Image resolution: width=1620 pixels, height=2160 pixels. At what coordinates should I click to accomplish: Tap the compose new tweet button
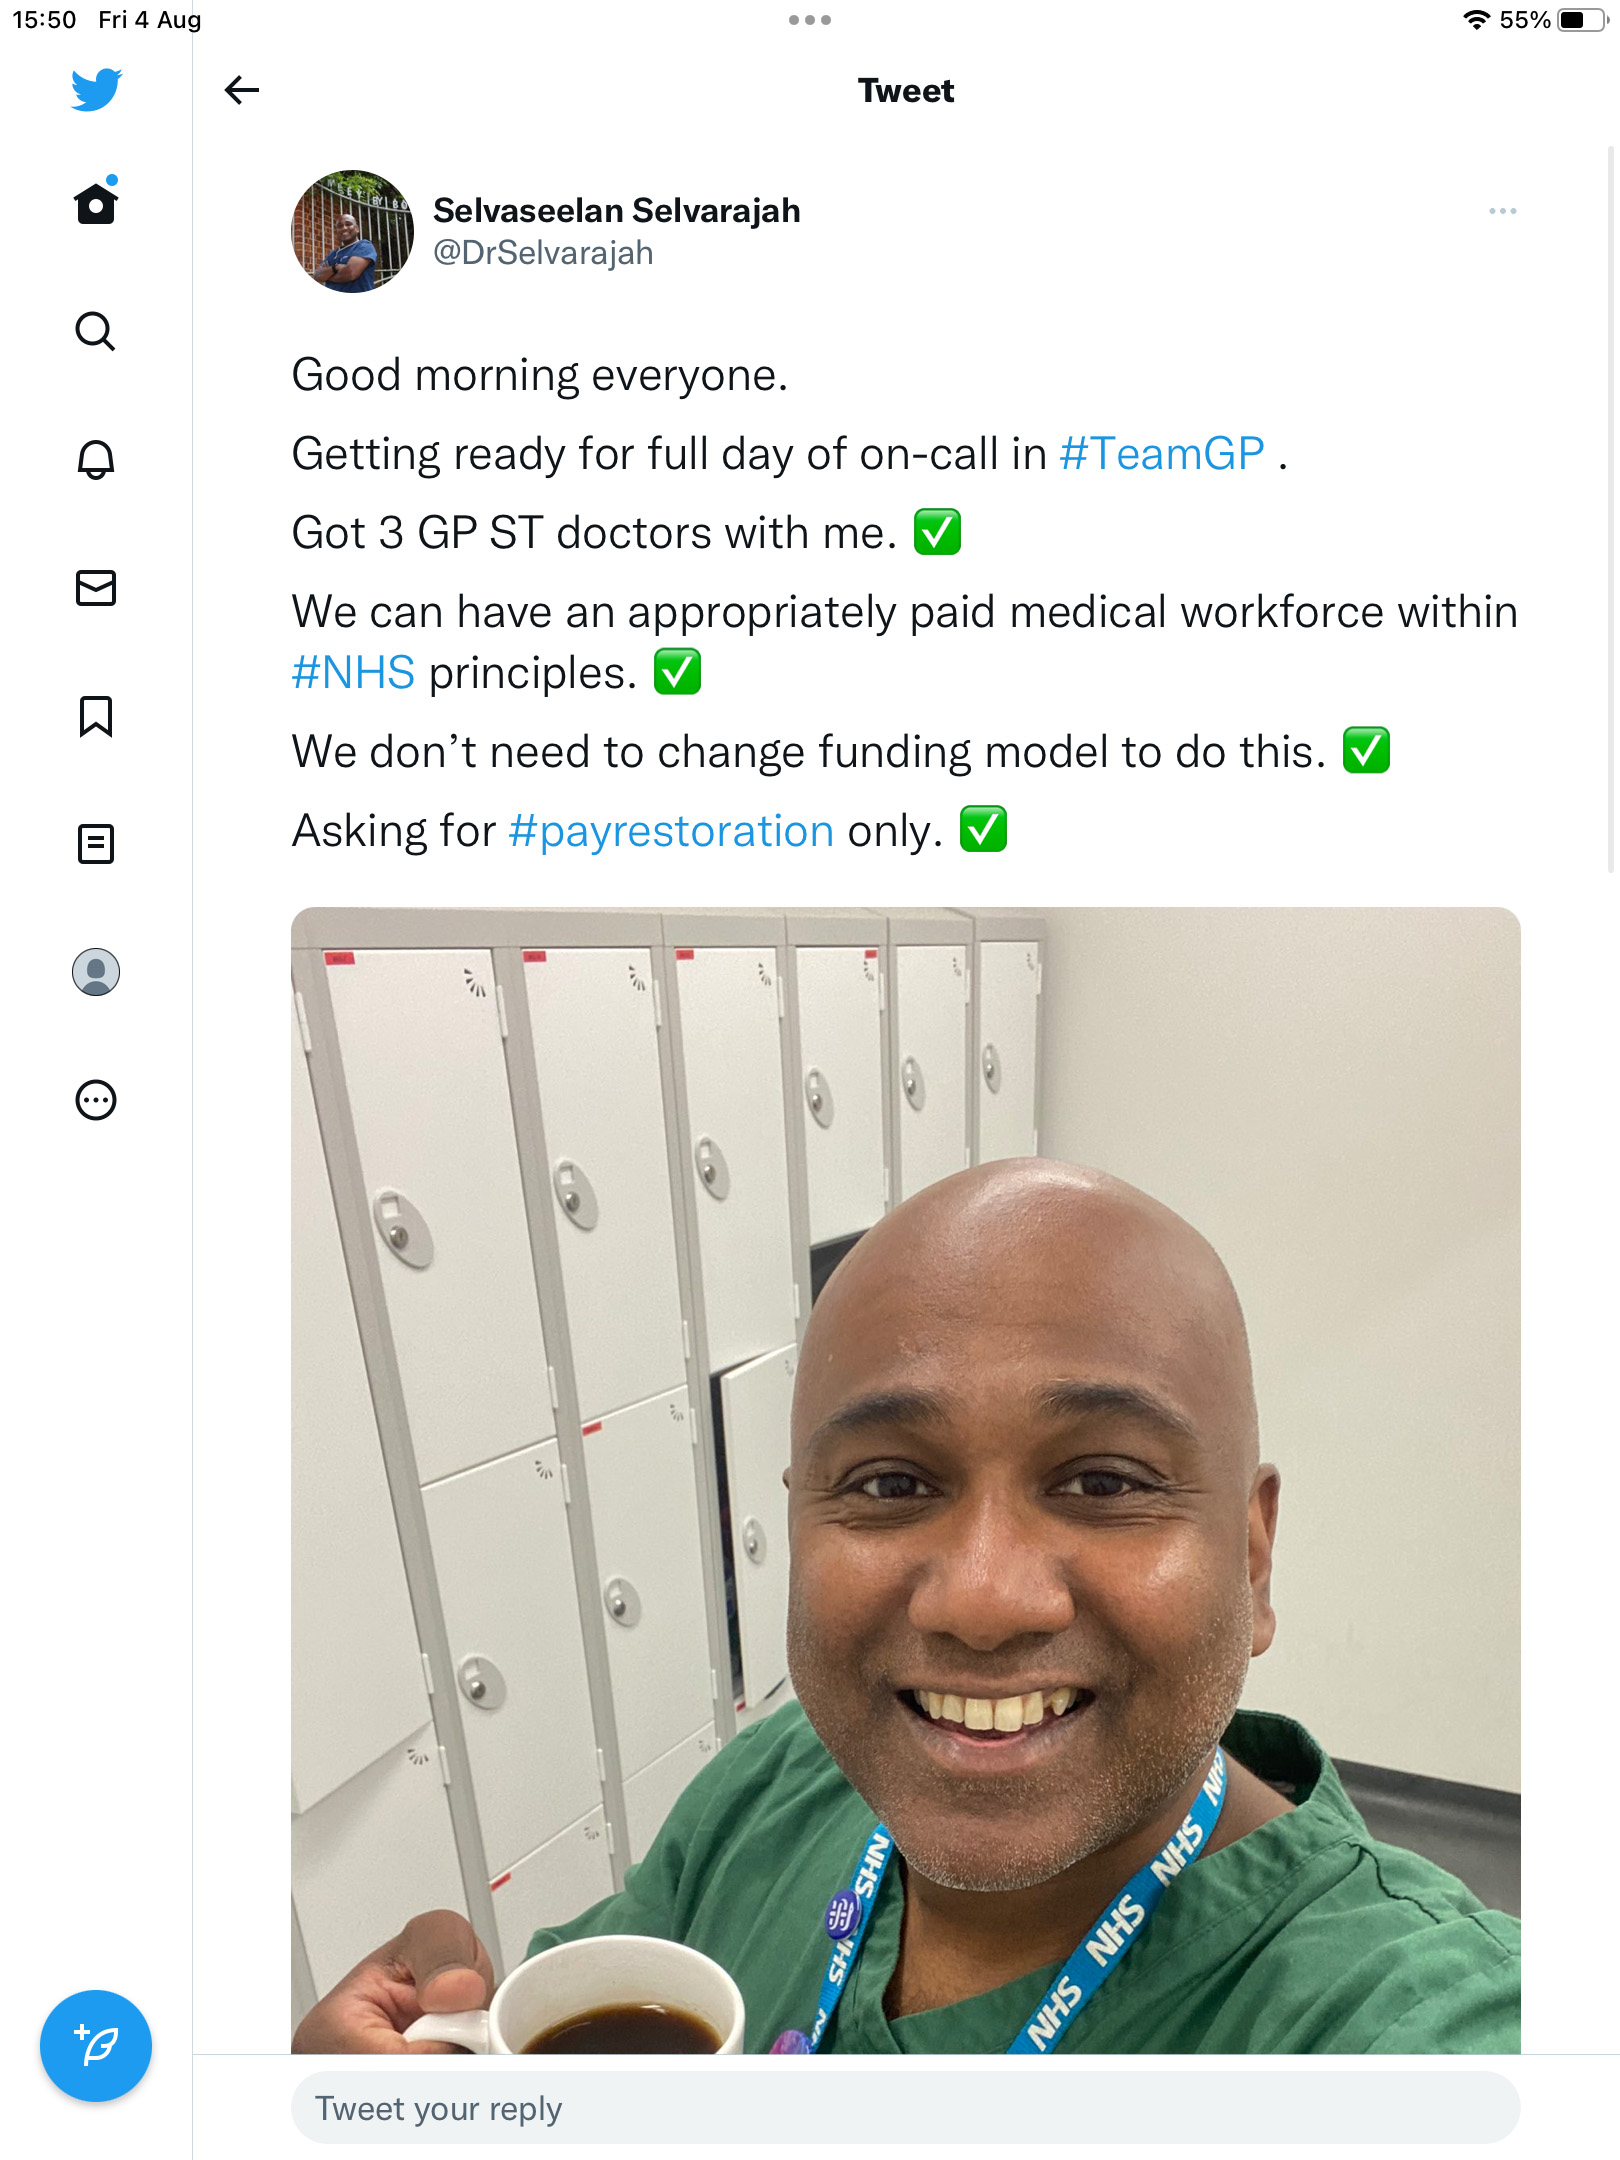click(x=96, y=2046)
